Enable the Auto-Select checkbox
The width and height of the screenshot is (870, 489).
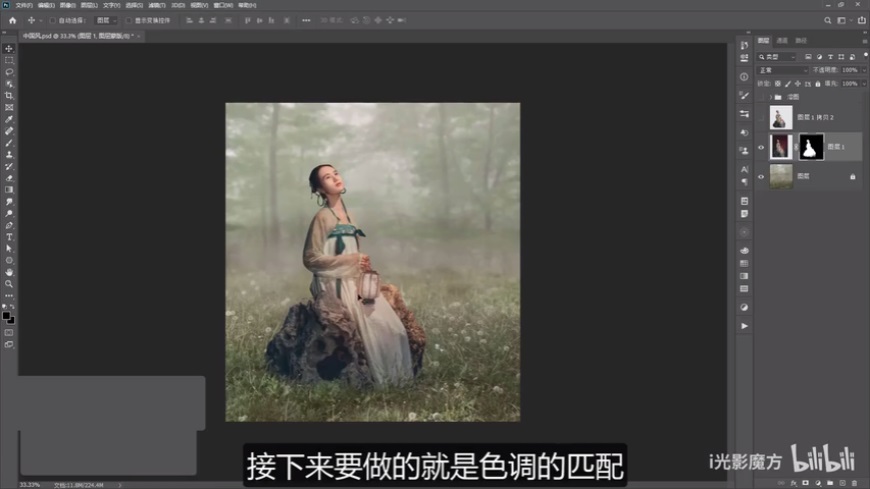(53, 21)
